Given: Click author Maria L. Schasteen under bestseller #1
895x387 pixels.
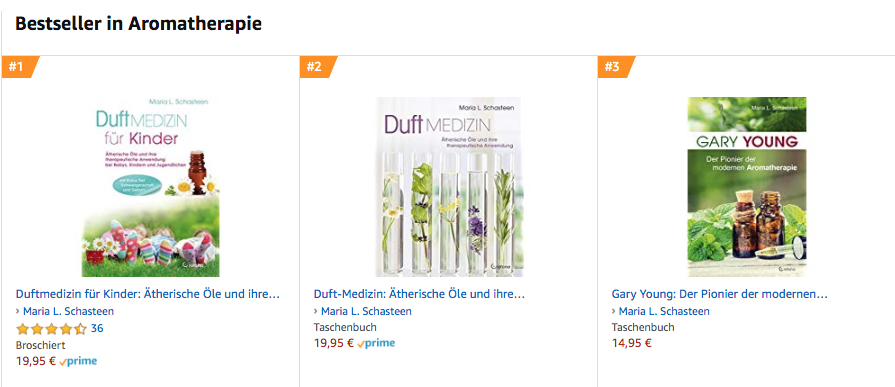Looking at the screenshot, I should pyautogui.click(x=68, y=311).
